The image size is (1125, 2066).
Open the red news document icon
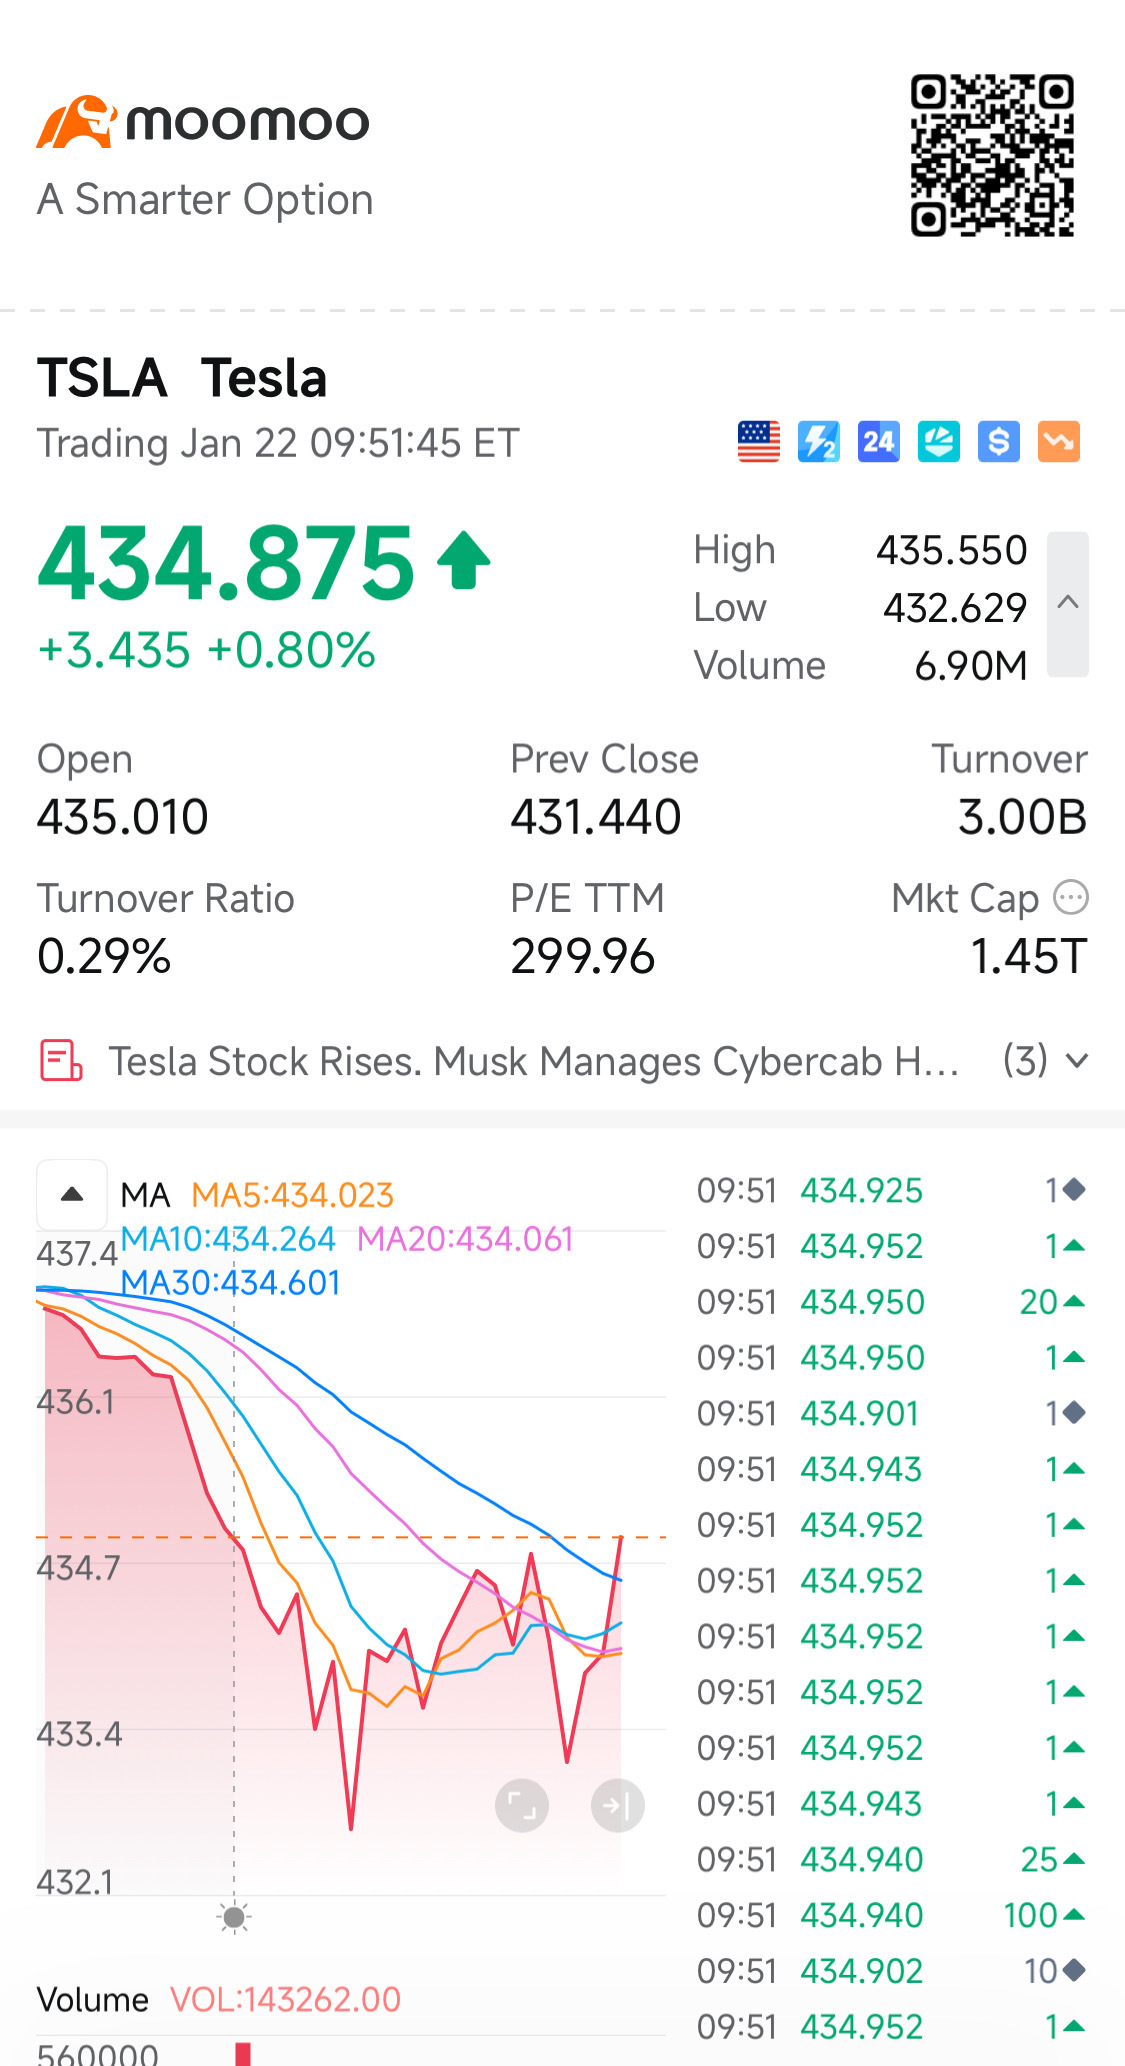61,1061
